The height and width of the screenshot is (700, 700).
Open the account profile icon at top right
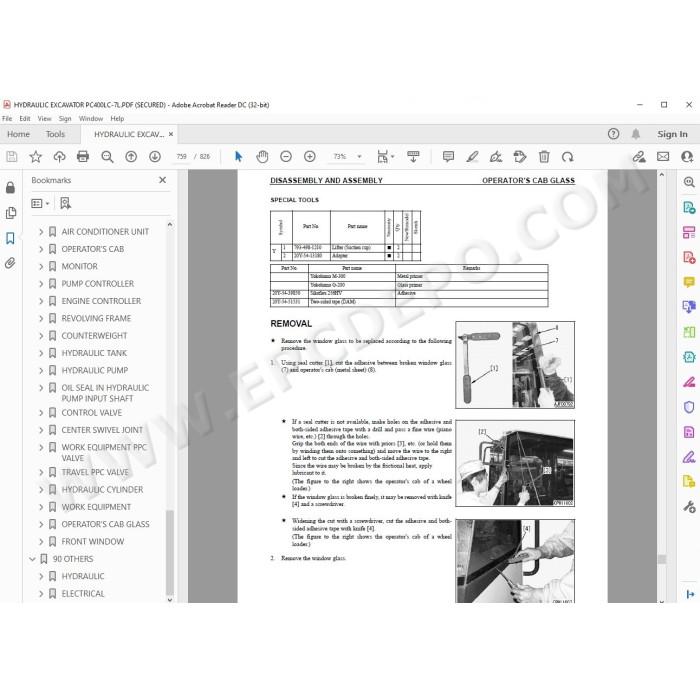tap(687, 157)
